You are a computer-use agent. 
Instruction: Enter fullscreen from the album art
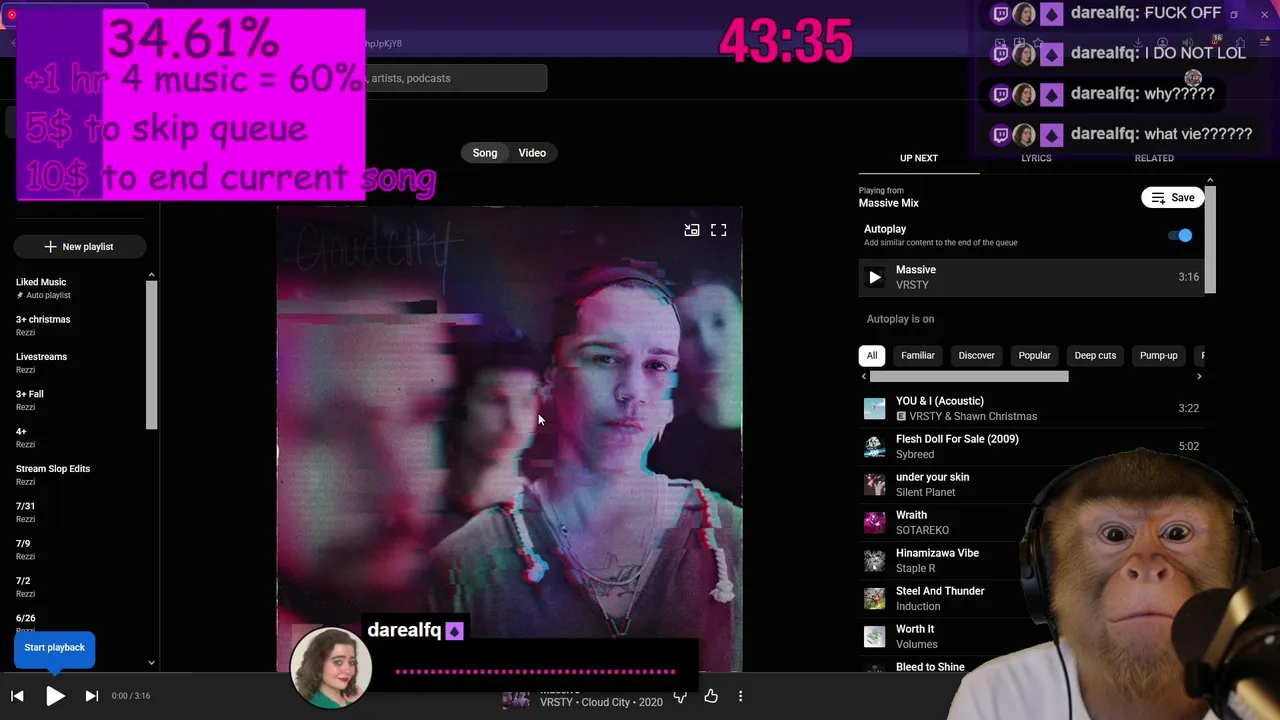pos(718,230)
